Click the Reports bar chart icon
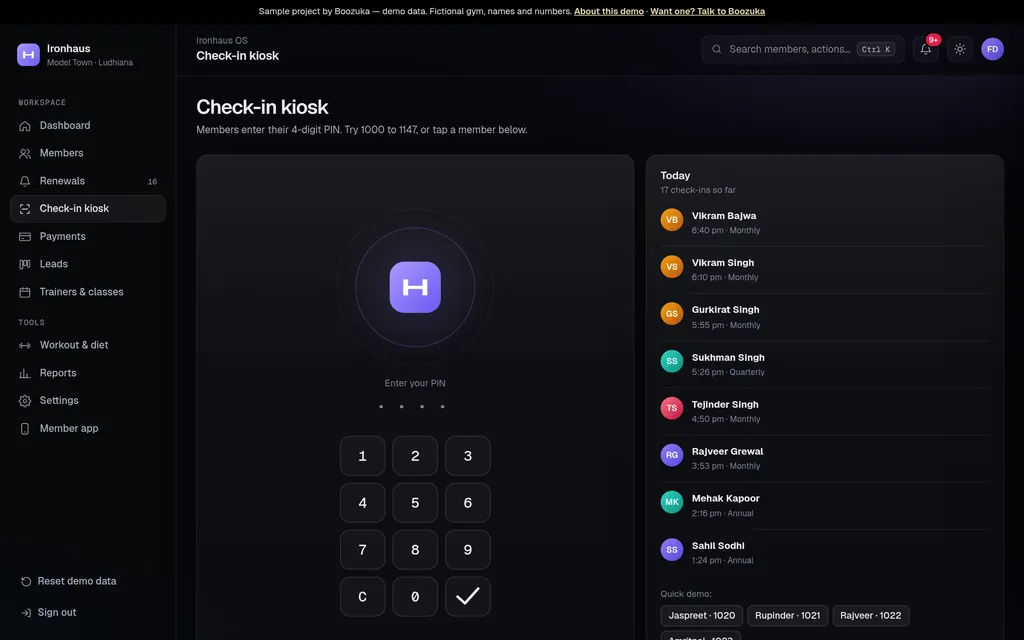The width and height of the screenshot is (1024, 640). coord(25,374)
